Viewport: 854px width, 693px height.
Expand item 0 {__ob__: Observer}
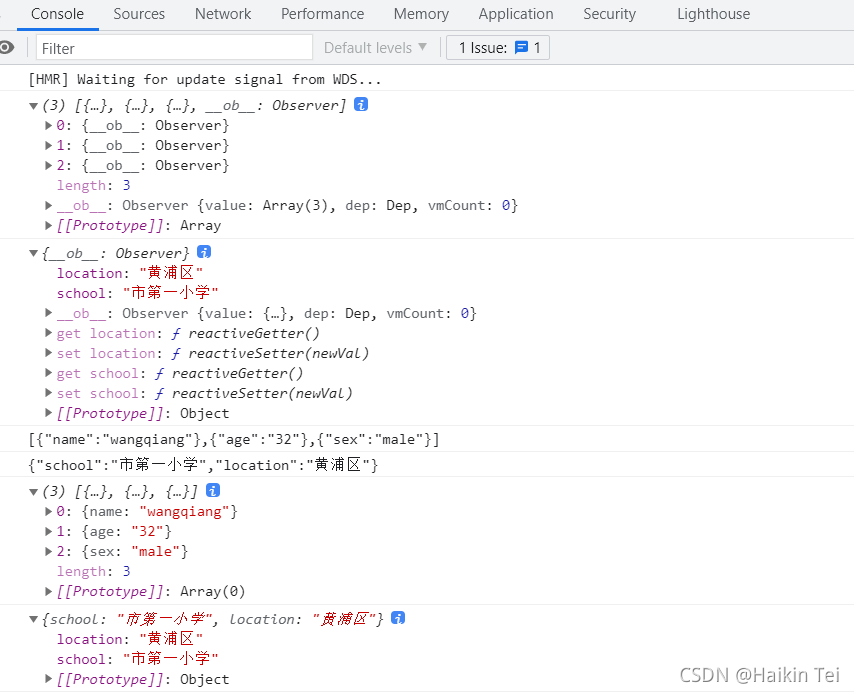(x=48, y=125)
